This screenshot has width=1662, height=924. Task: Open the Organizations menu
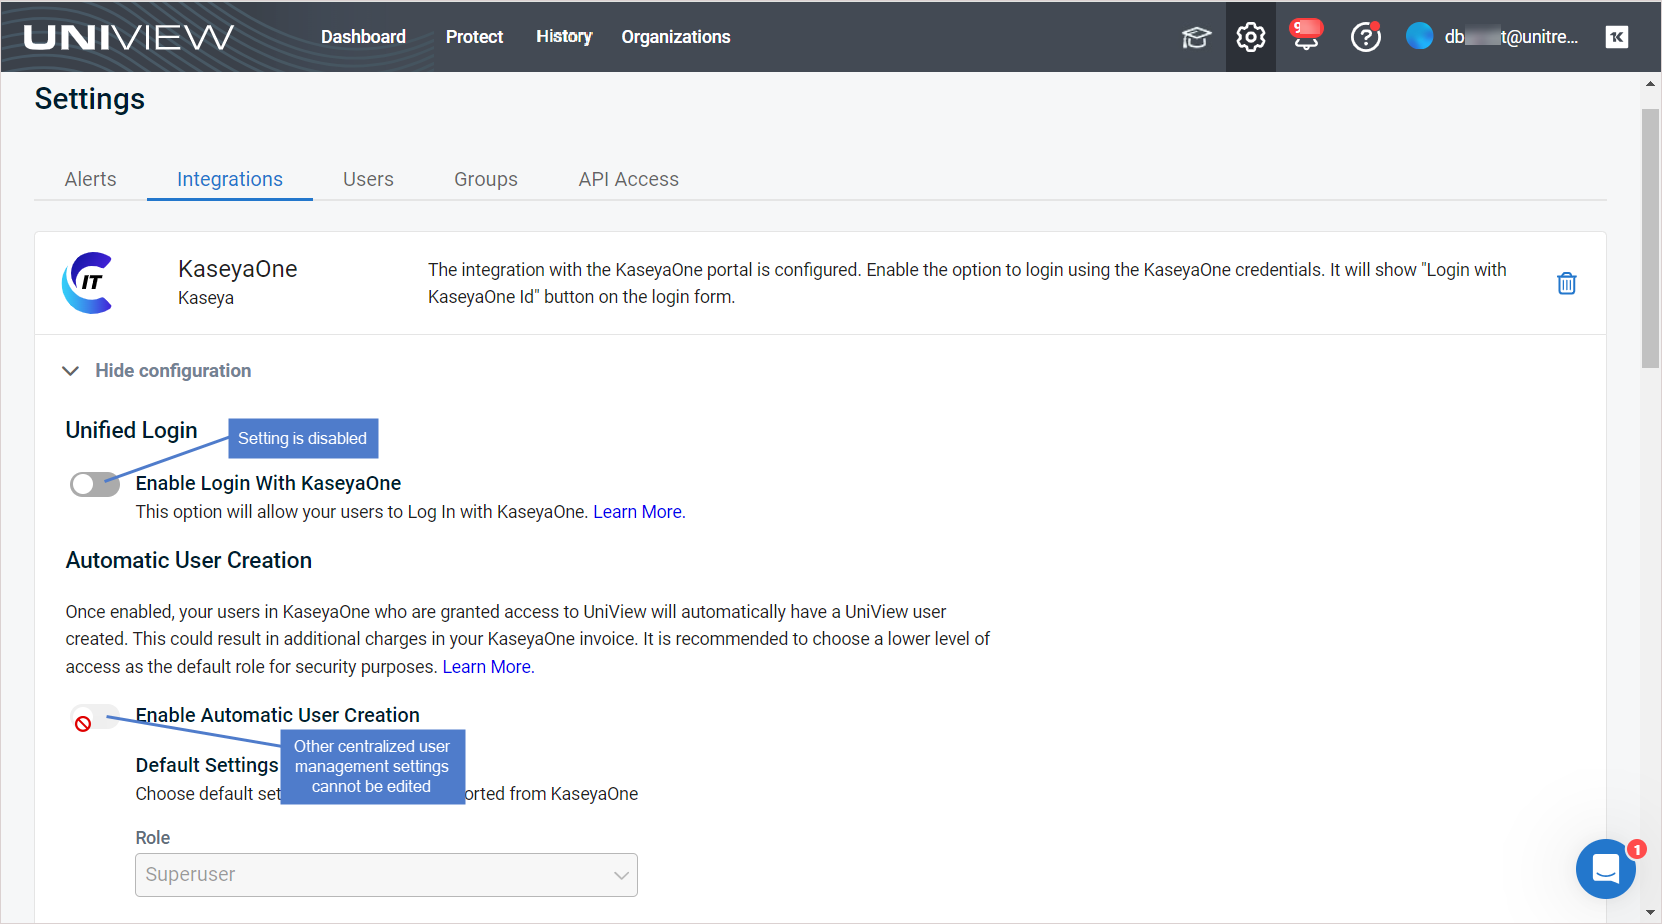(x=676, y=37)
